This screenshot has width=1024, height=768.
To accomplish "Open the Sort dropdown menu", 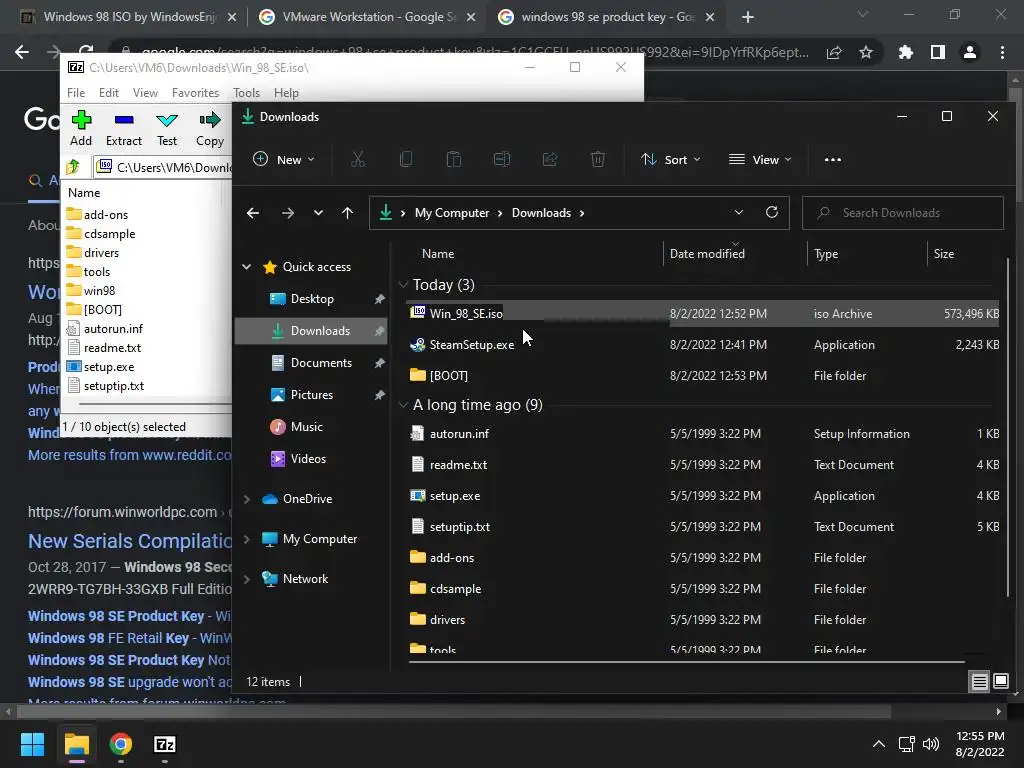I will [671, 159].
